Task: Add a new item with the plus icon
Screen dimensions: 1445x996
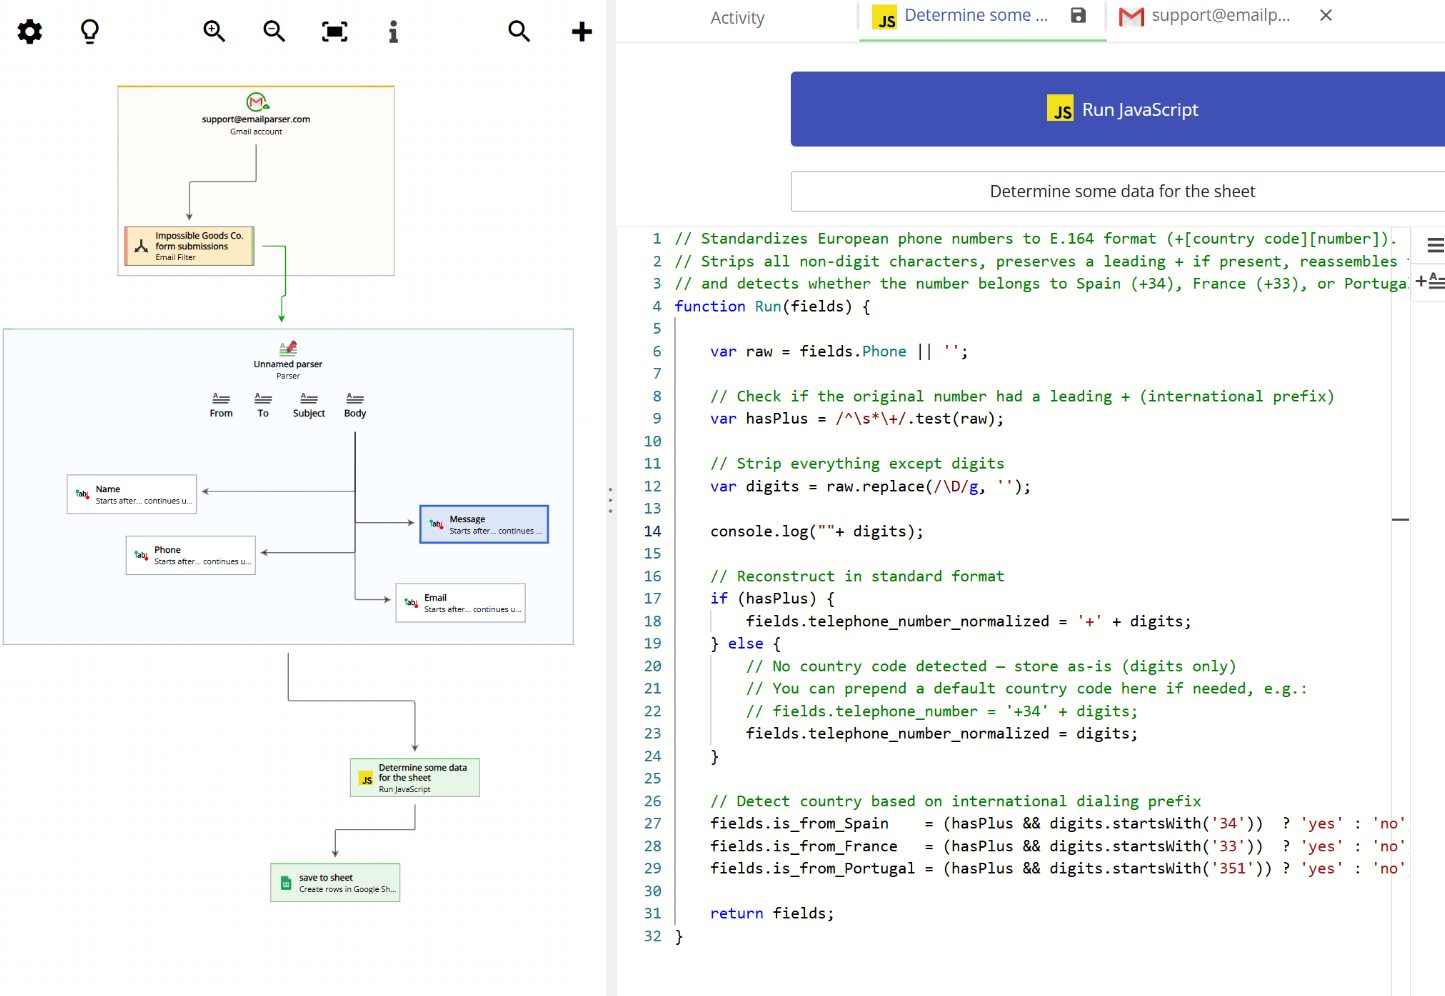Action: point(581,31)
